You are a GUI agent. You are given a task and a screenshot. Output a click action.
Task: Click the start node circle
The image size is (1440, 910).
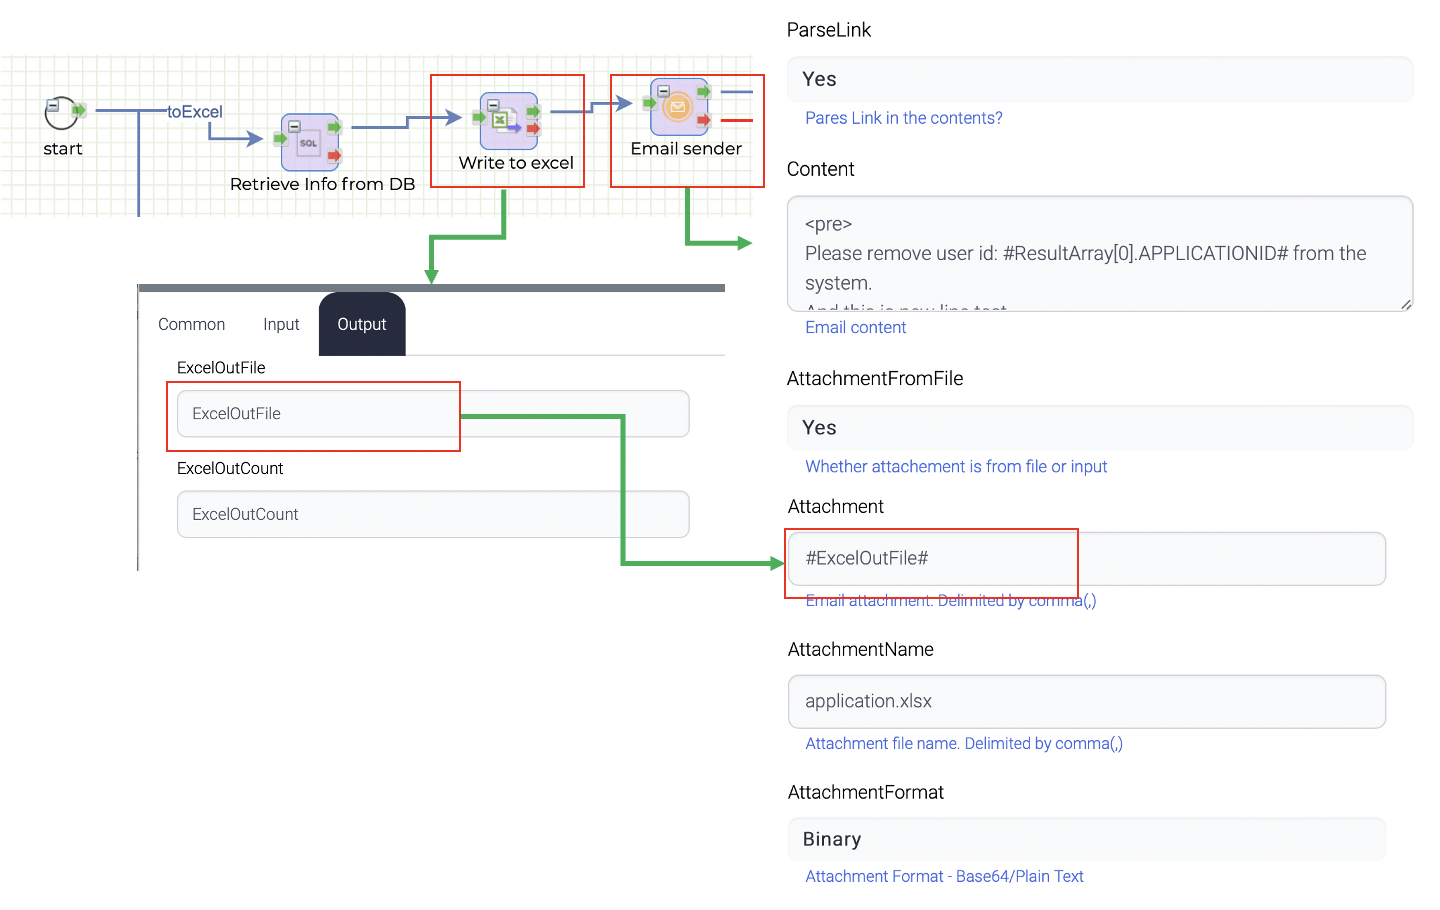pyautogui.click(x=61, y=113)
